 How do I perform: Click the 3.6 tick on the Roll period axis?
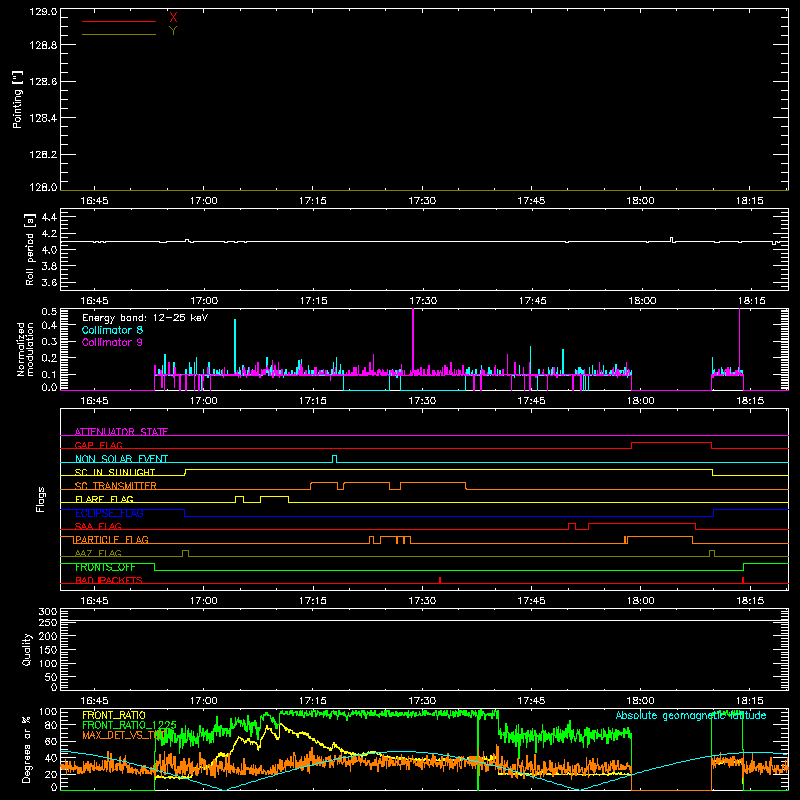coord(49,283)
